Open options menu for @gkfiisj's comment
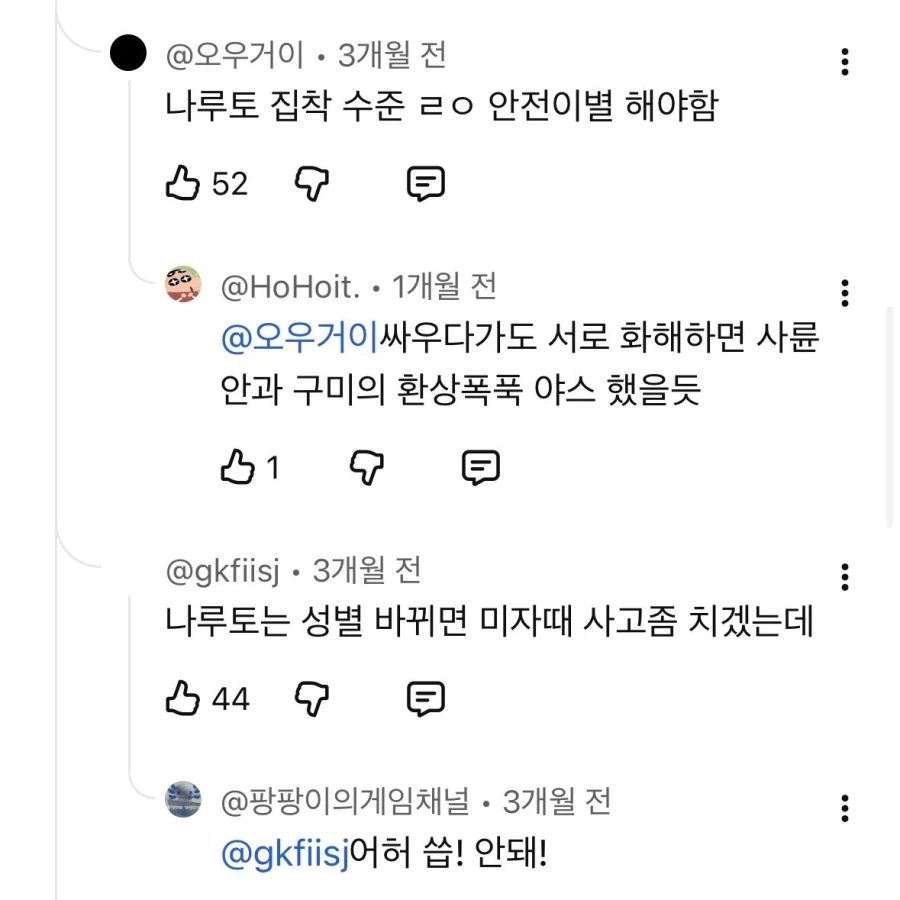Screen dimensions: 900x900 846,575
